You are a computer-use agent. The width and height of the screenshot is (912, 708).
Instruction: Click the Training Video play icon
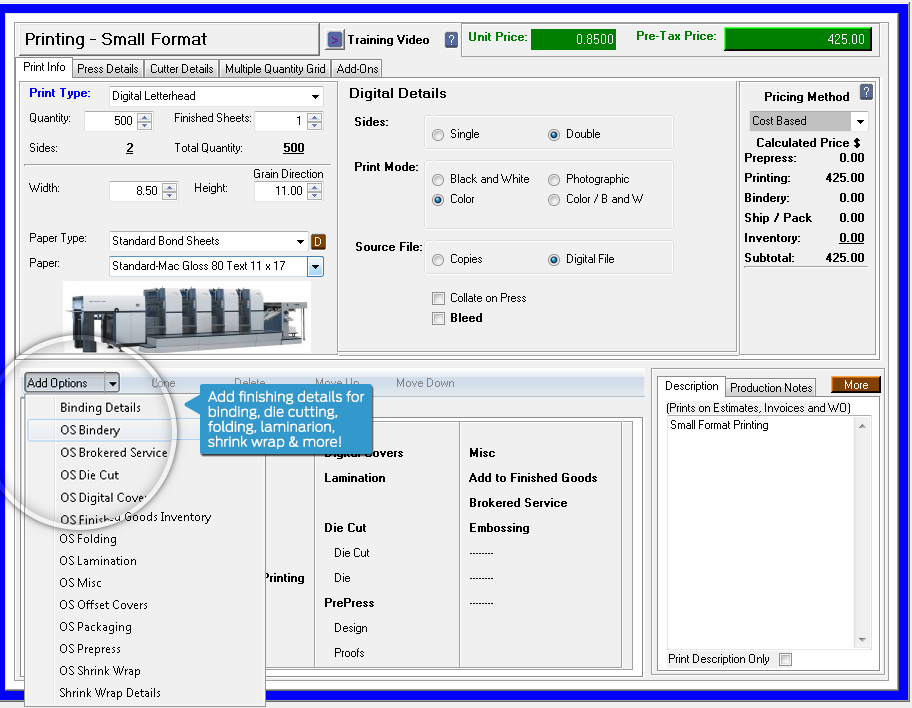334,40
